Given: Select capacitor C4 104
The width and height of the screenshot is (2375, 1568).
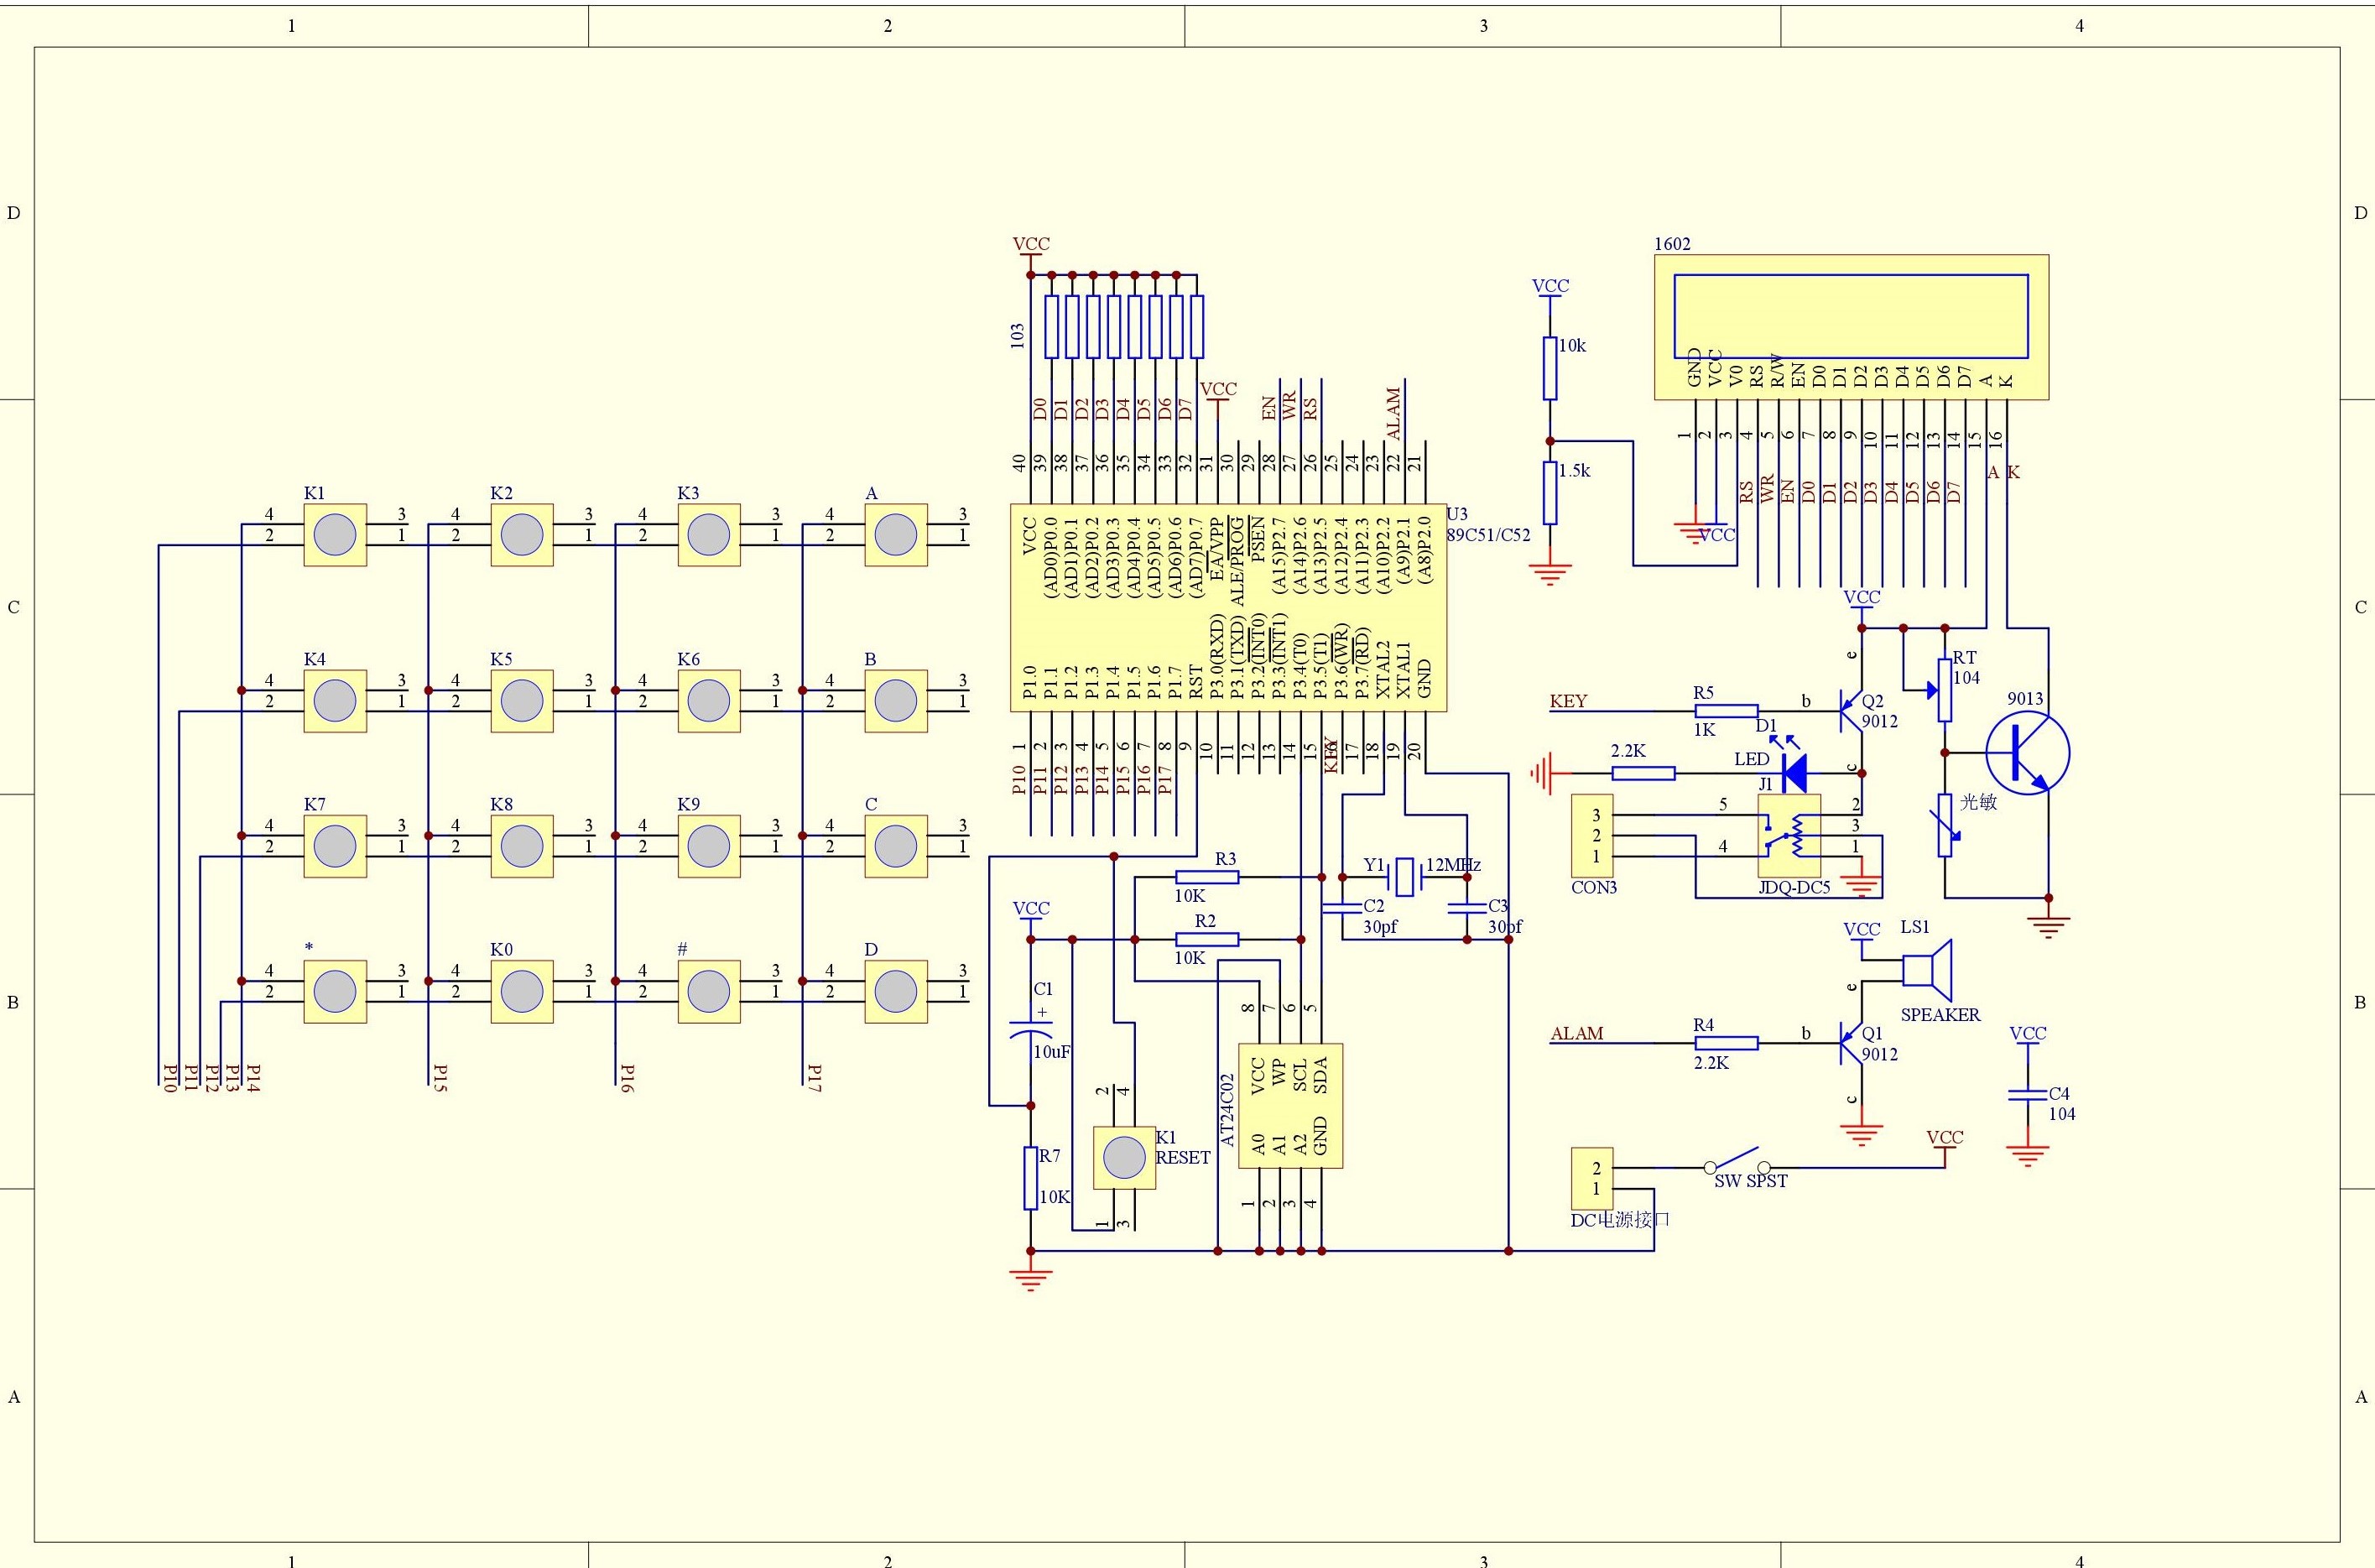Looking at the screenshot, I should tap(2027, 1095).
